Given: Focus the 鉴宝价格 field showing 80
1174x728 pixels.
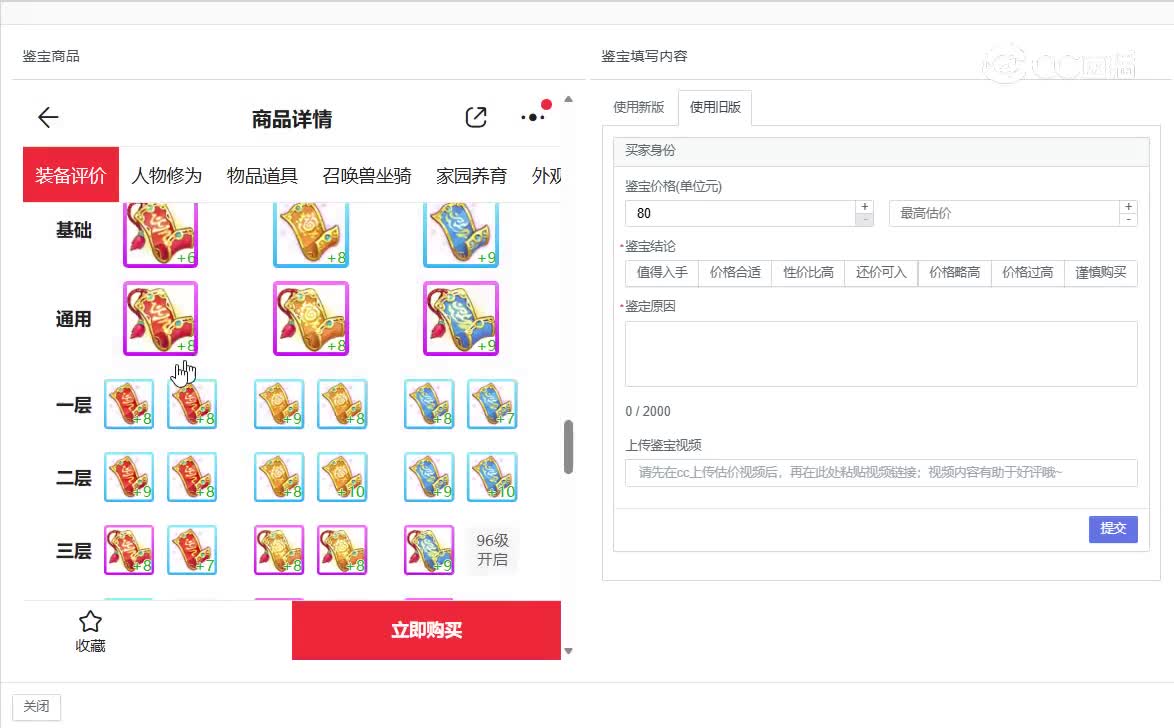Looking at the screenshot, I should click(740, 213).
